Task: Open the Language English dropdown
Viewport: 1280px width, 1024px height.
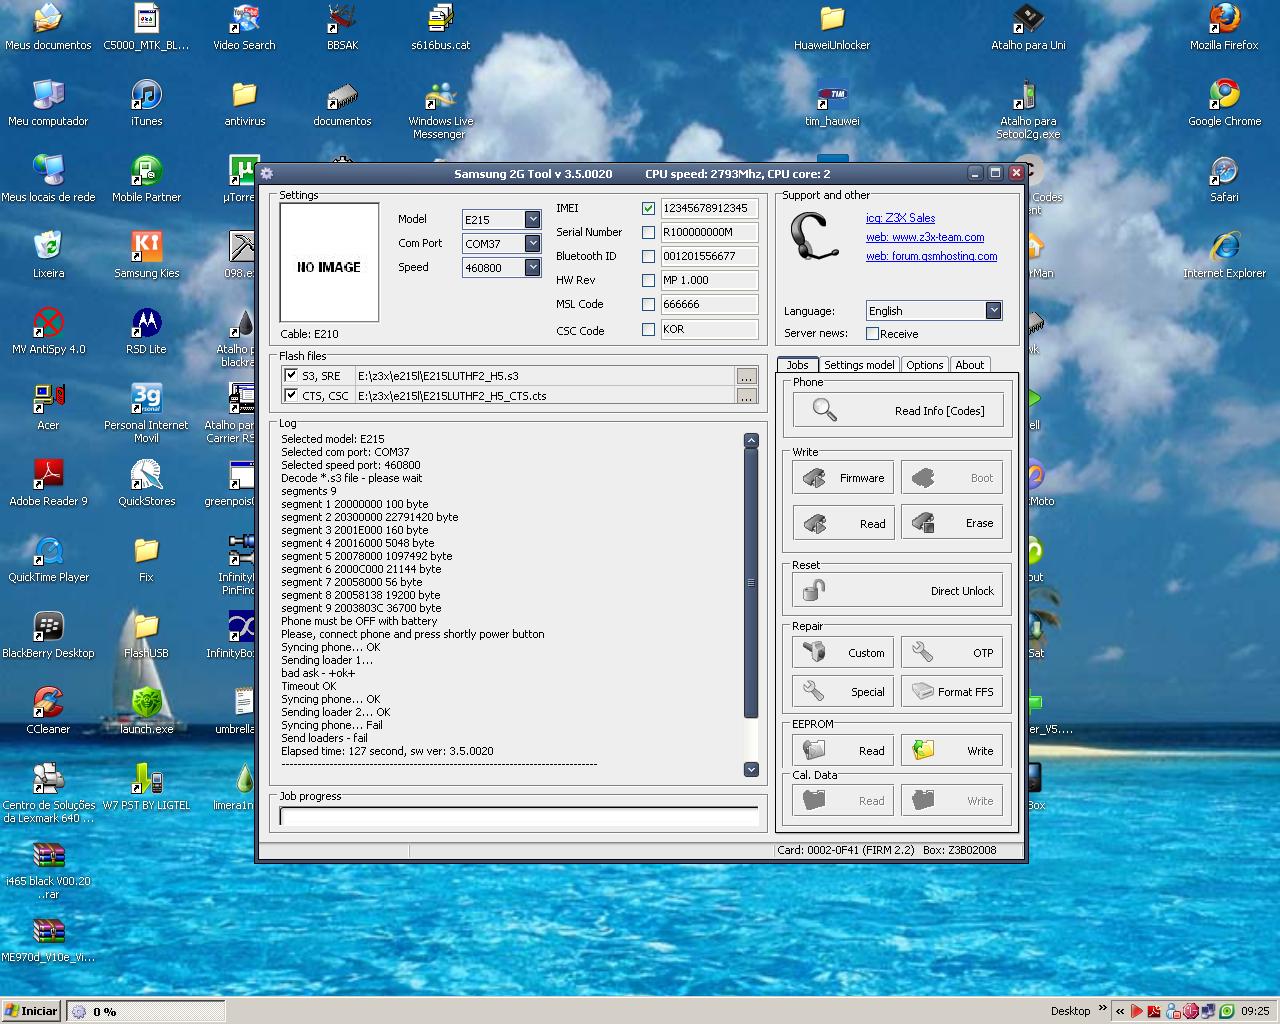Action: 993,311
